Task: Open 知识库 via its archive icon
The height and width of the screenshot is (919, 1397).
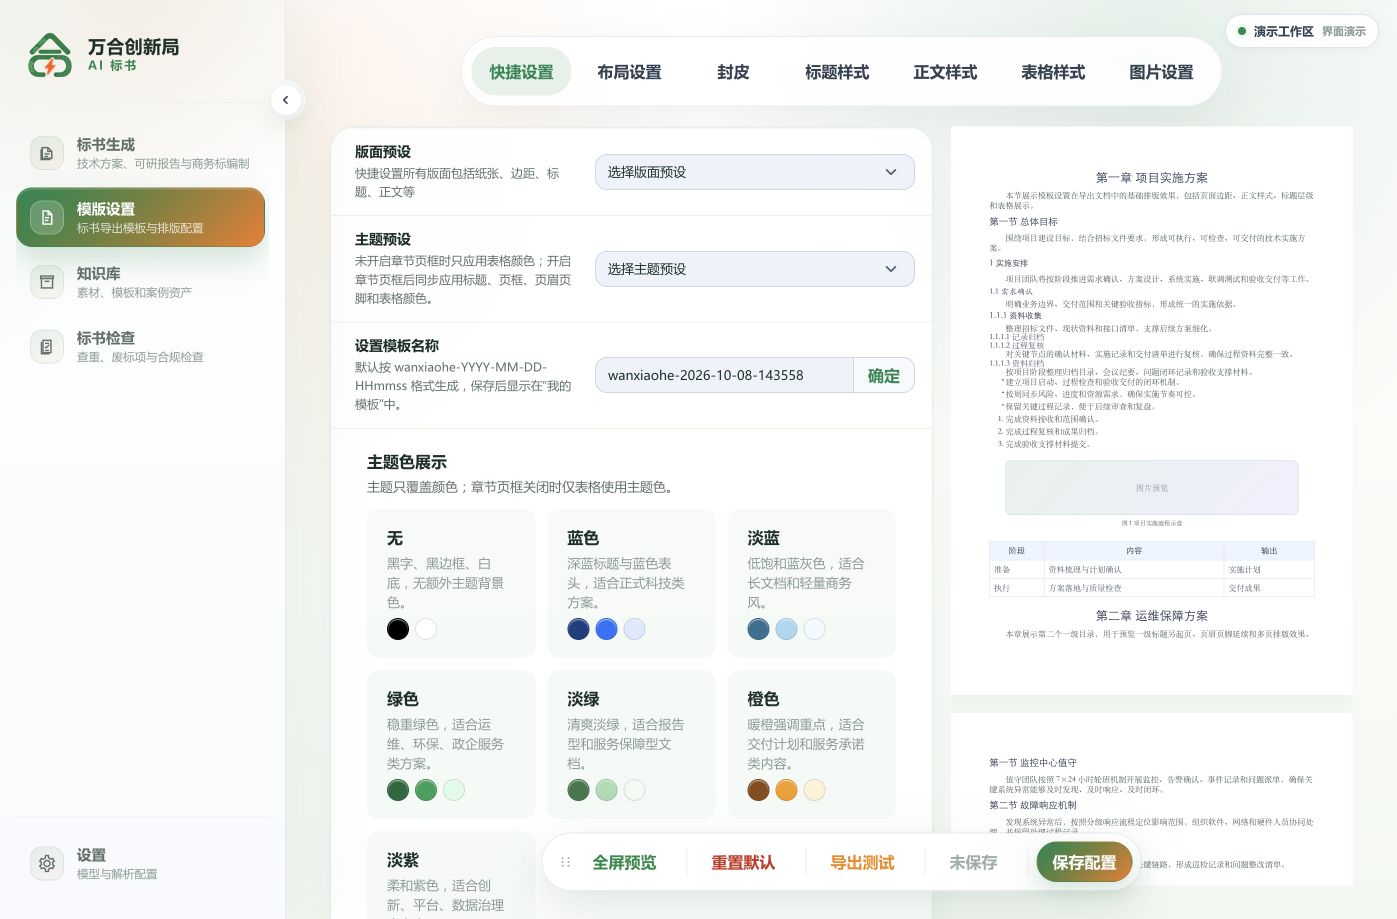Action: (46, 282)
